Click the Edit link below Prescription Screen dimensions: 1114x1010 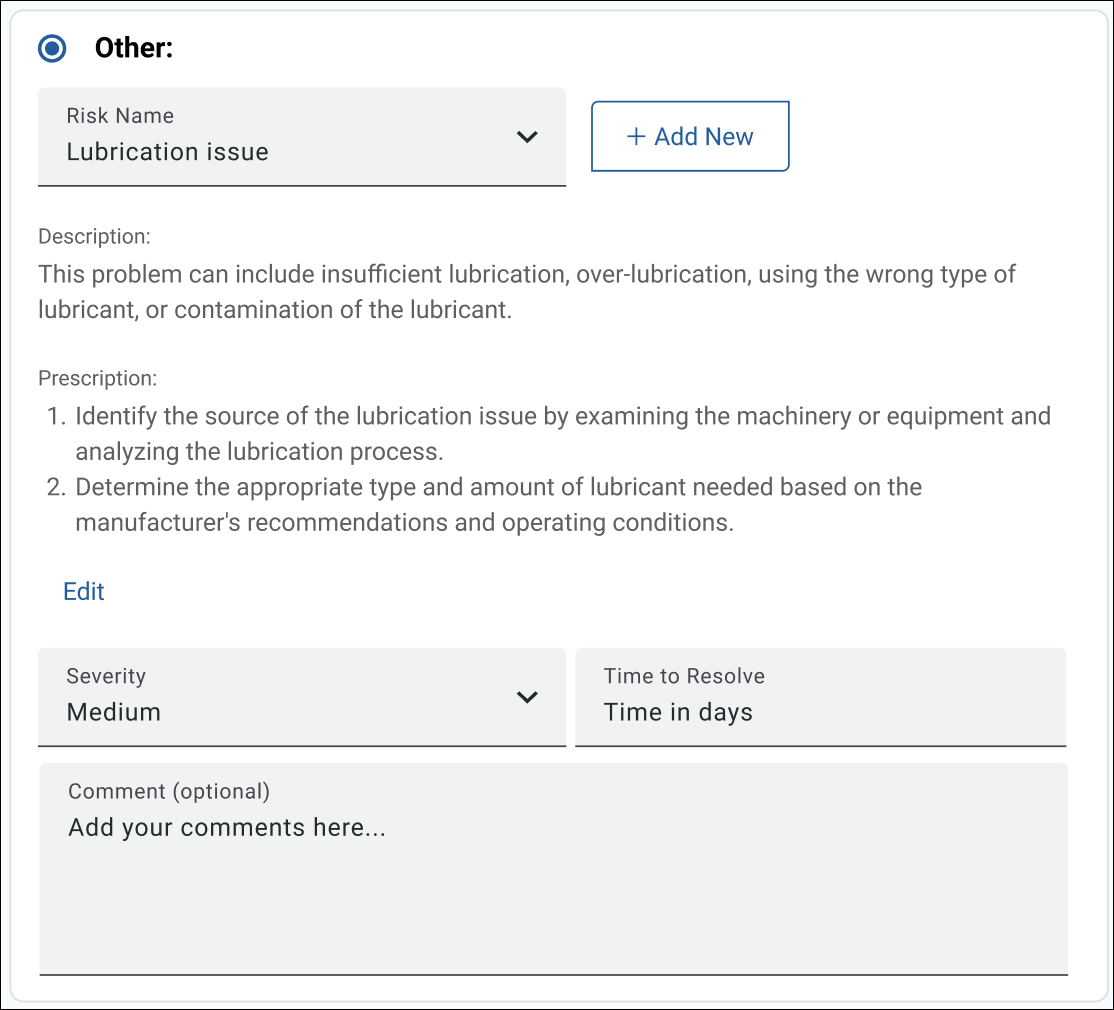tap(84, 591)
